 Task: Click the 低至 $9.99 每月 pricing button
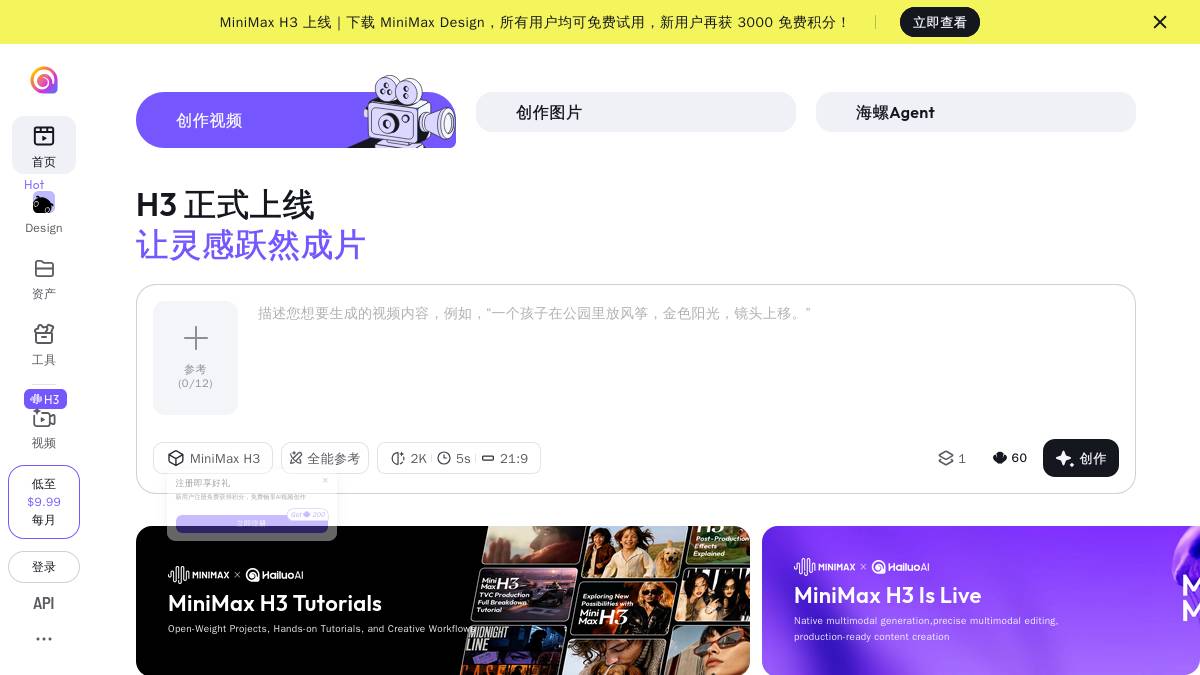44,502
